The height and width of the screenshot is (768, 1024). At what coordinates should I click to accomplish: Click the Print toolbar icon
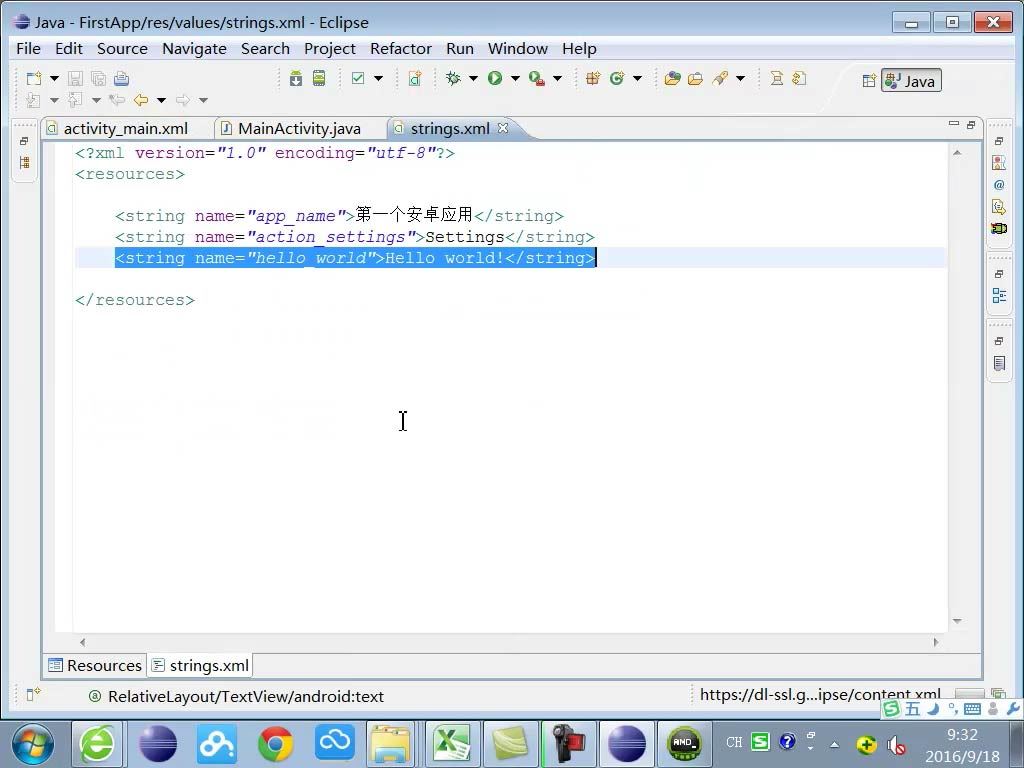121,79
